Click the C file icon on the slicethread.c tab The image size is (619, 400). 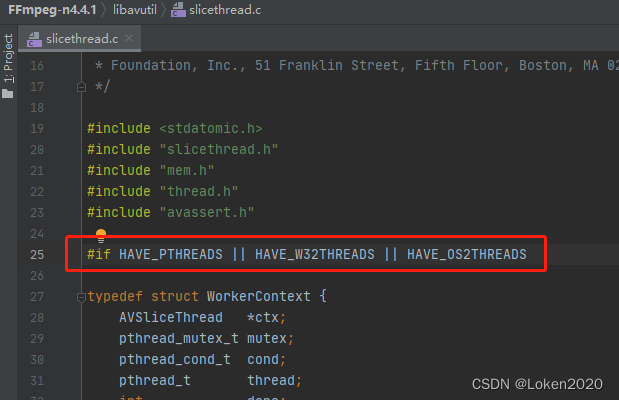click(x=35, y=40)
